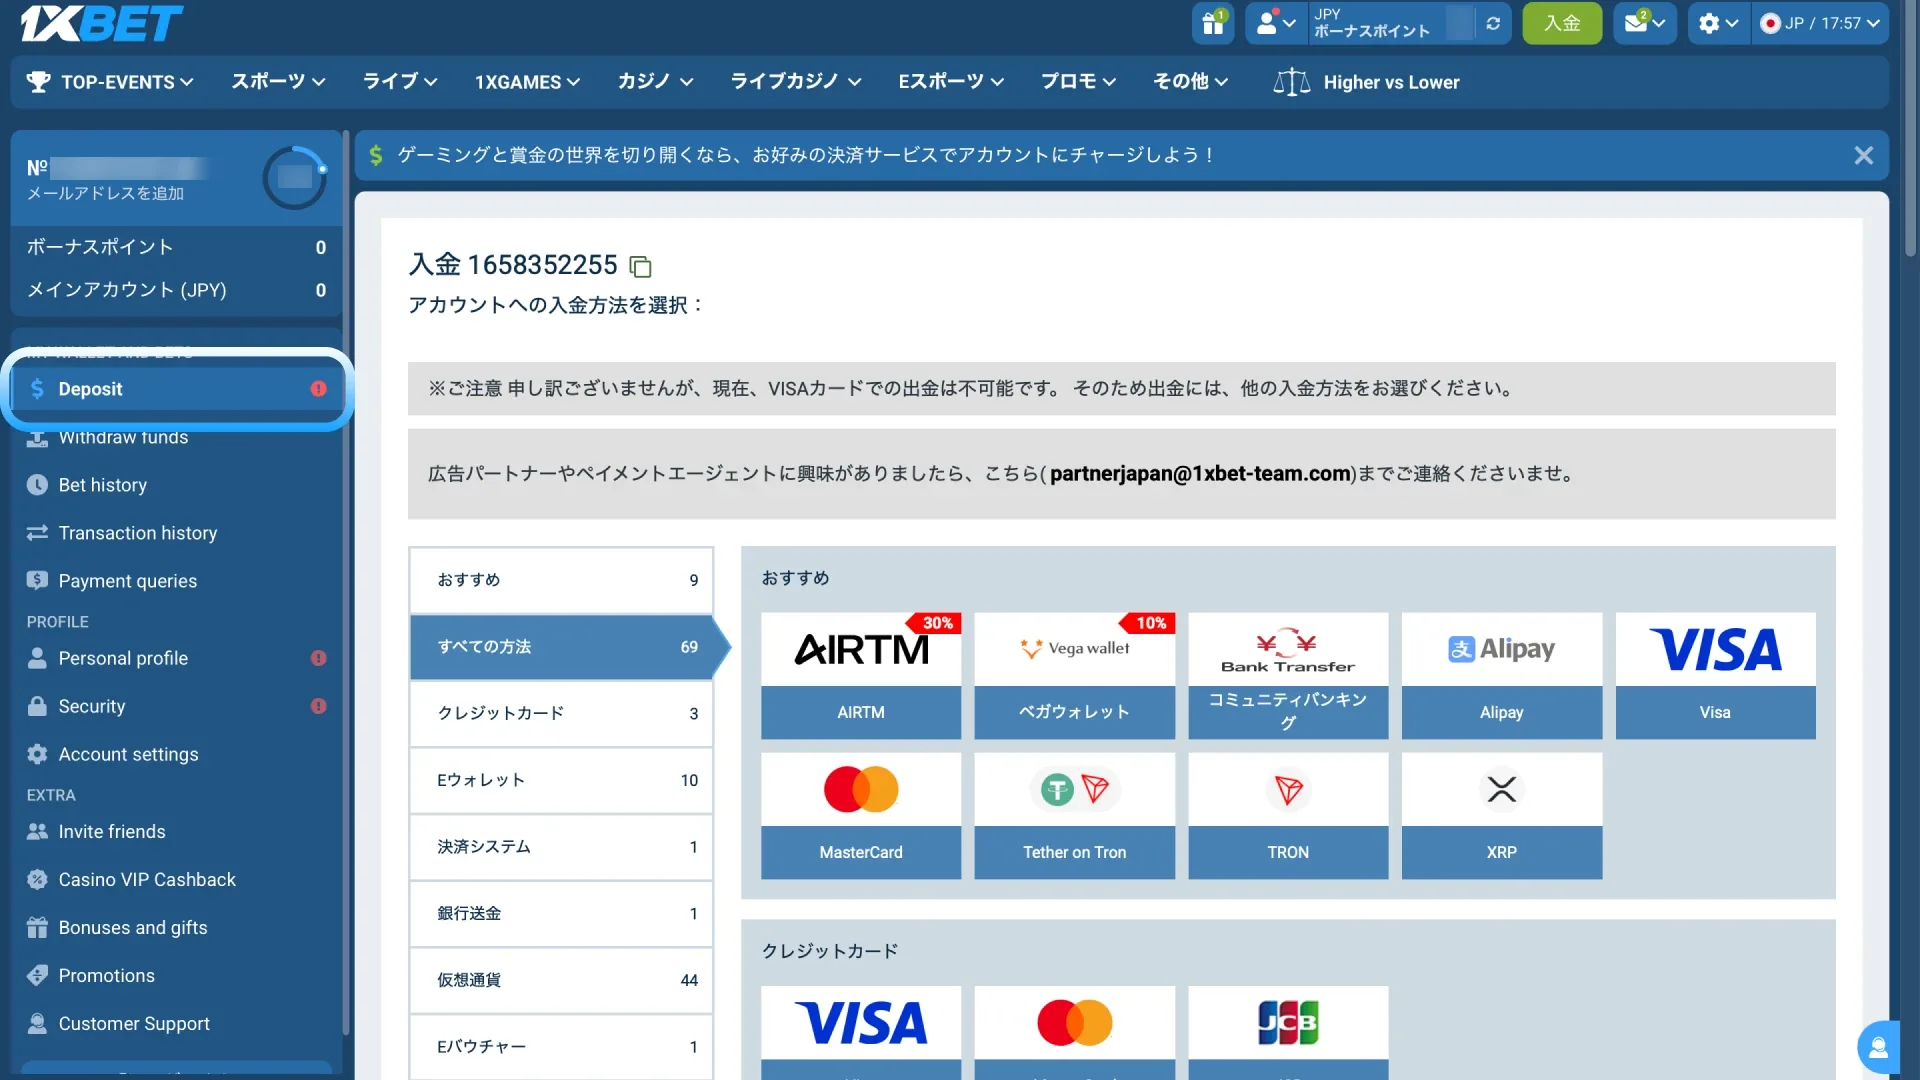This screenshot has height=1080, width=1920.
Task: Open Security in sidebar
Action: pos(177,706)
